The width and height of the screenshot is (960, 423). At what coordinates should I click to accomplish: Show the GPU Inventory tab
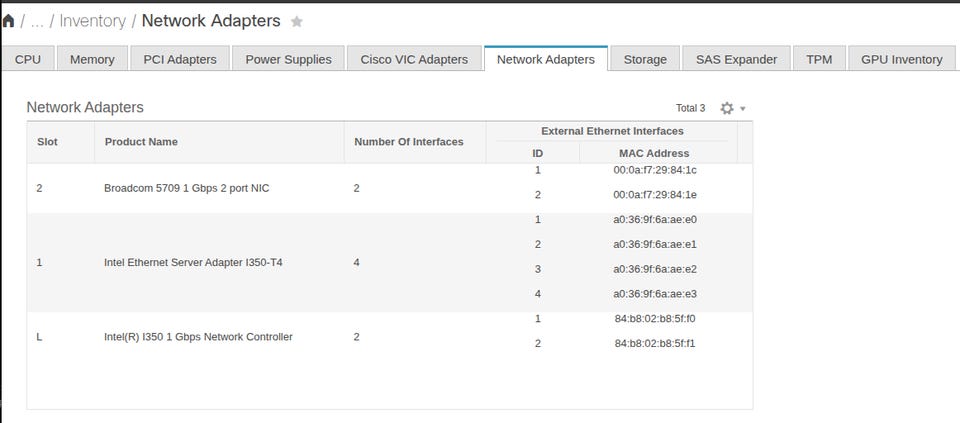coord(902,59)
